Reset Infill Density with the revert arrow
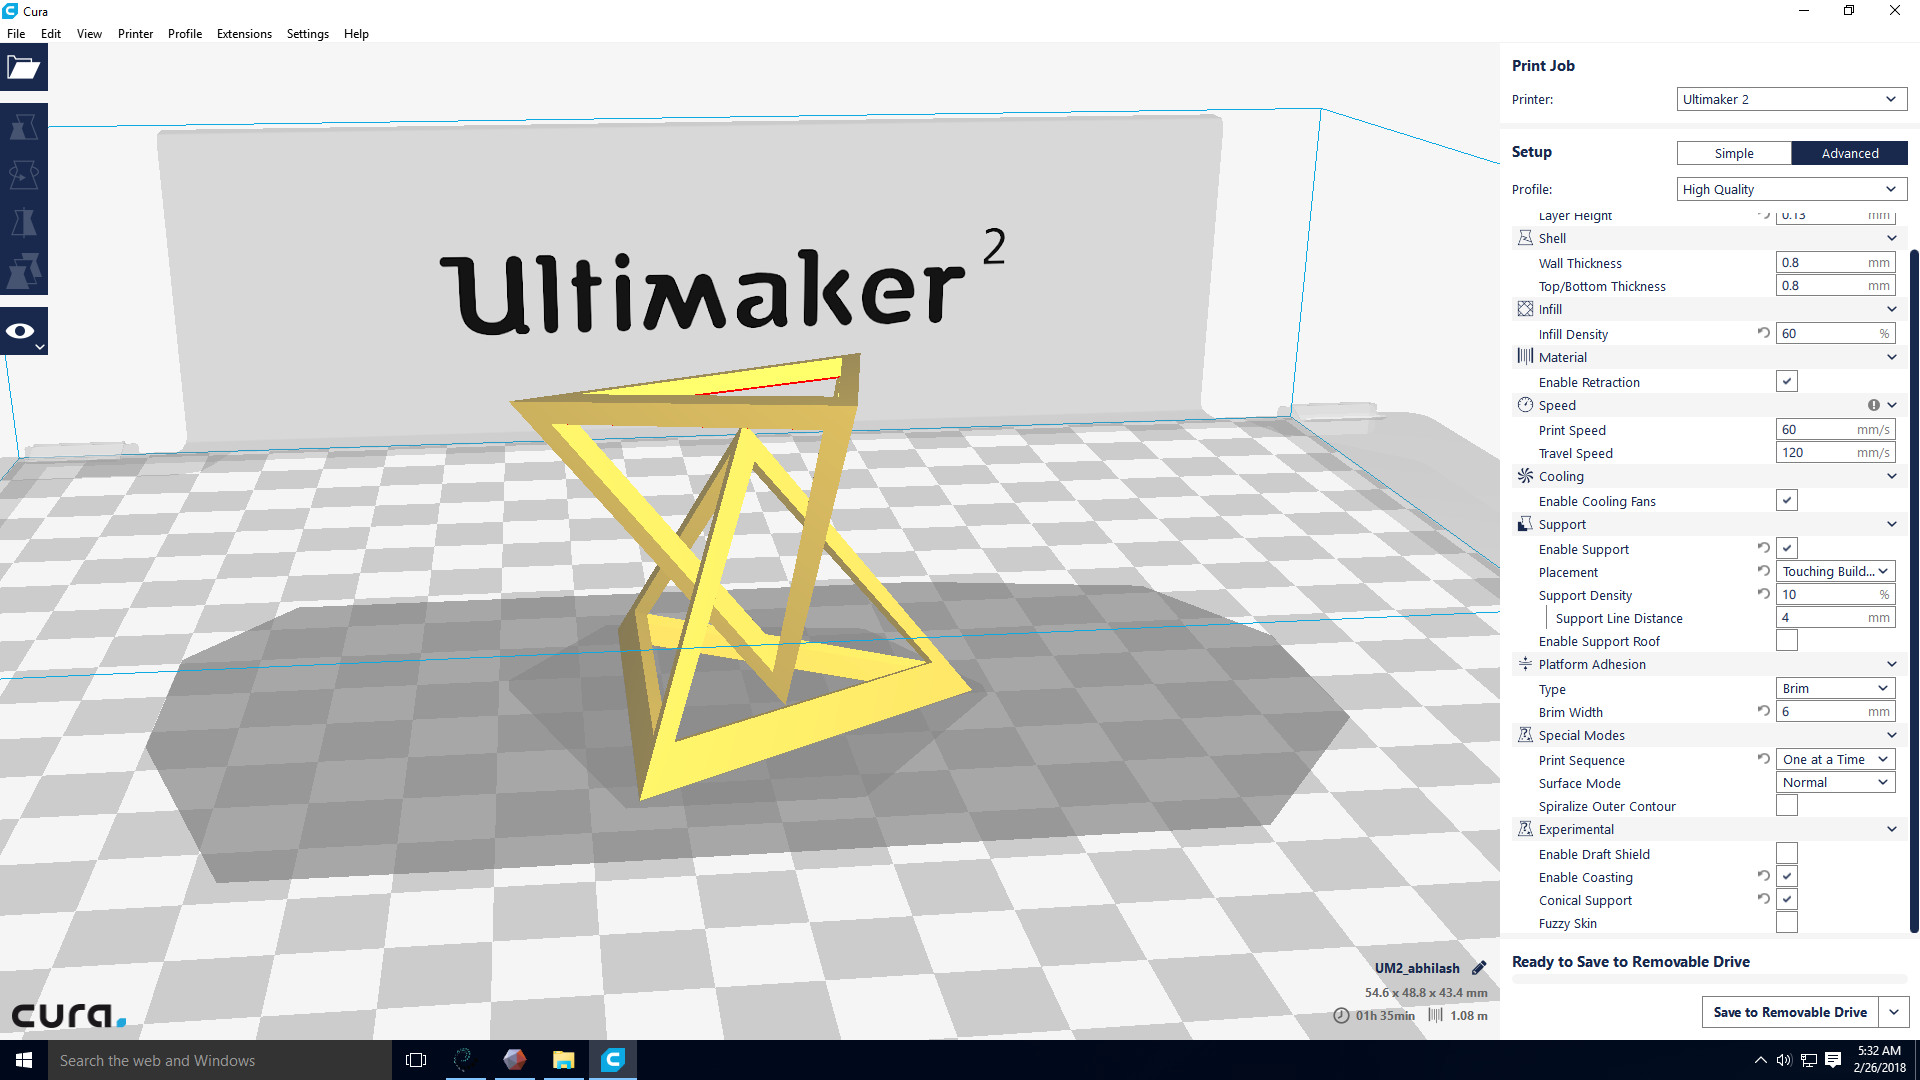Image resolution: width=1920 pixels, height=1080 pixels. tap(1764, 333)
